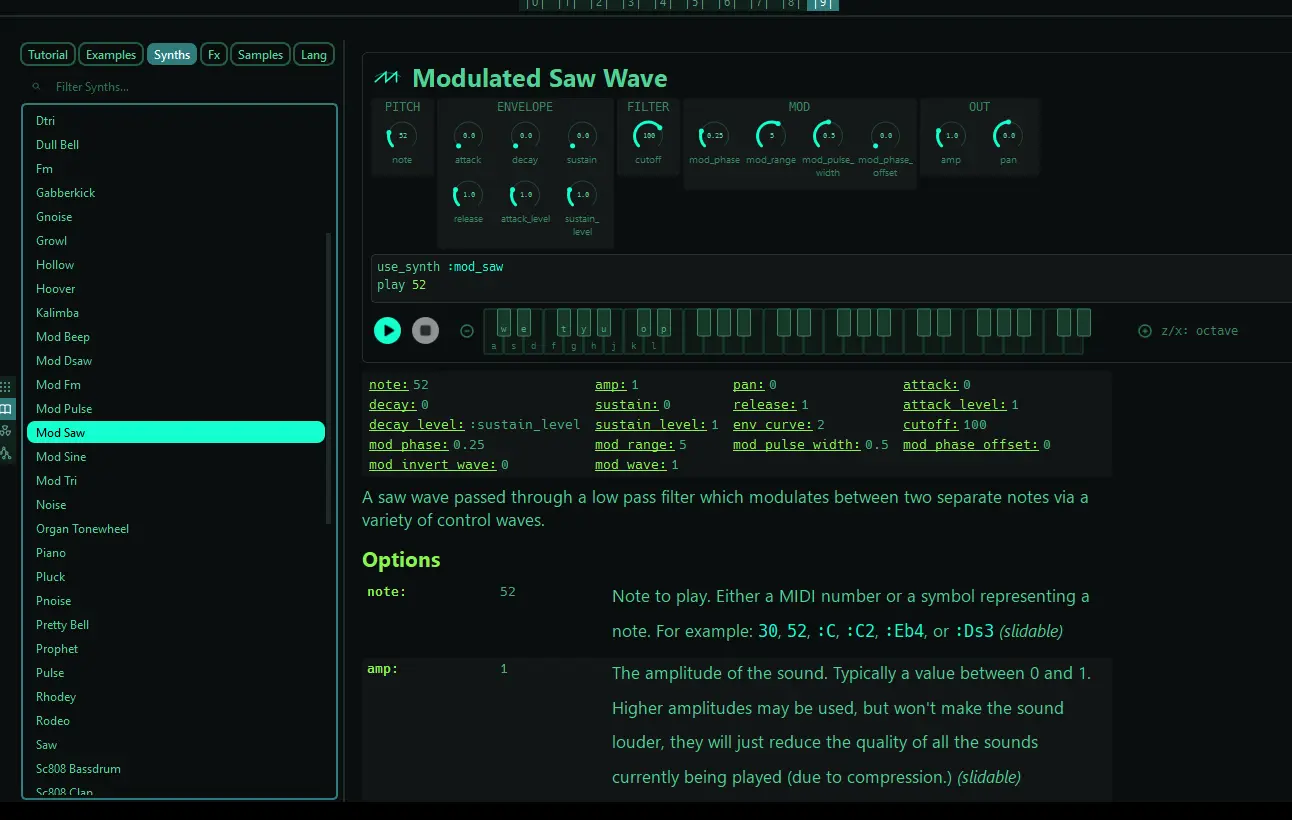Adjust the note knob in PITCH
The width and height of the screenshot is (1292, 820).
[x=402, y=136]
